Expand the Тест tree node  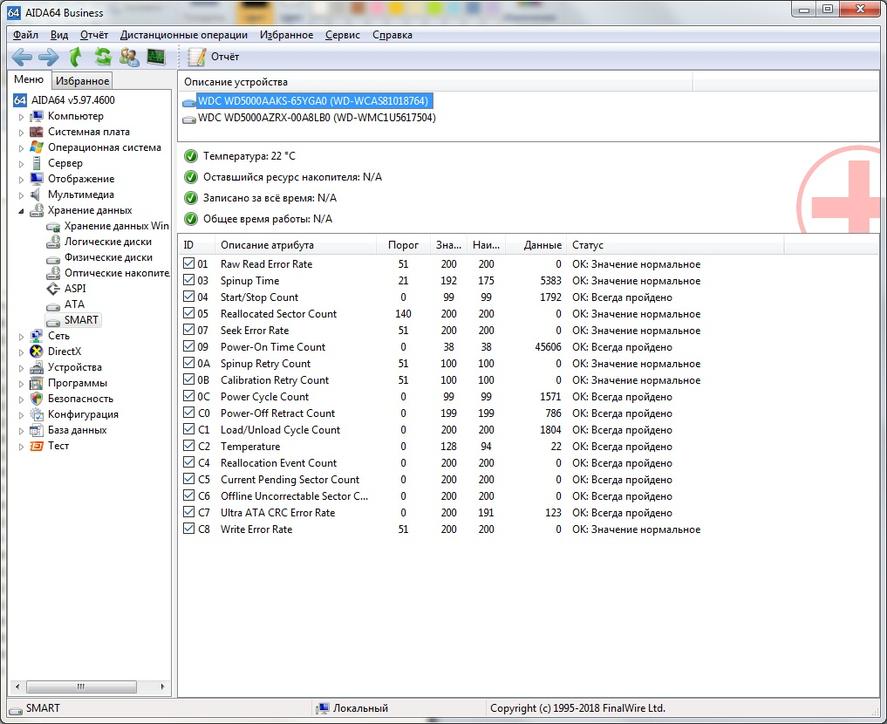coord(21,446)
